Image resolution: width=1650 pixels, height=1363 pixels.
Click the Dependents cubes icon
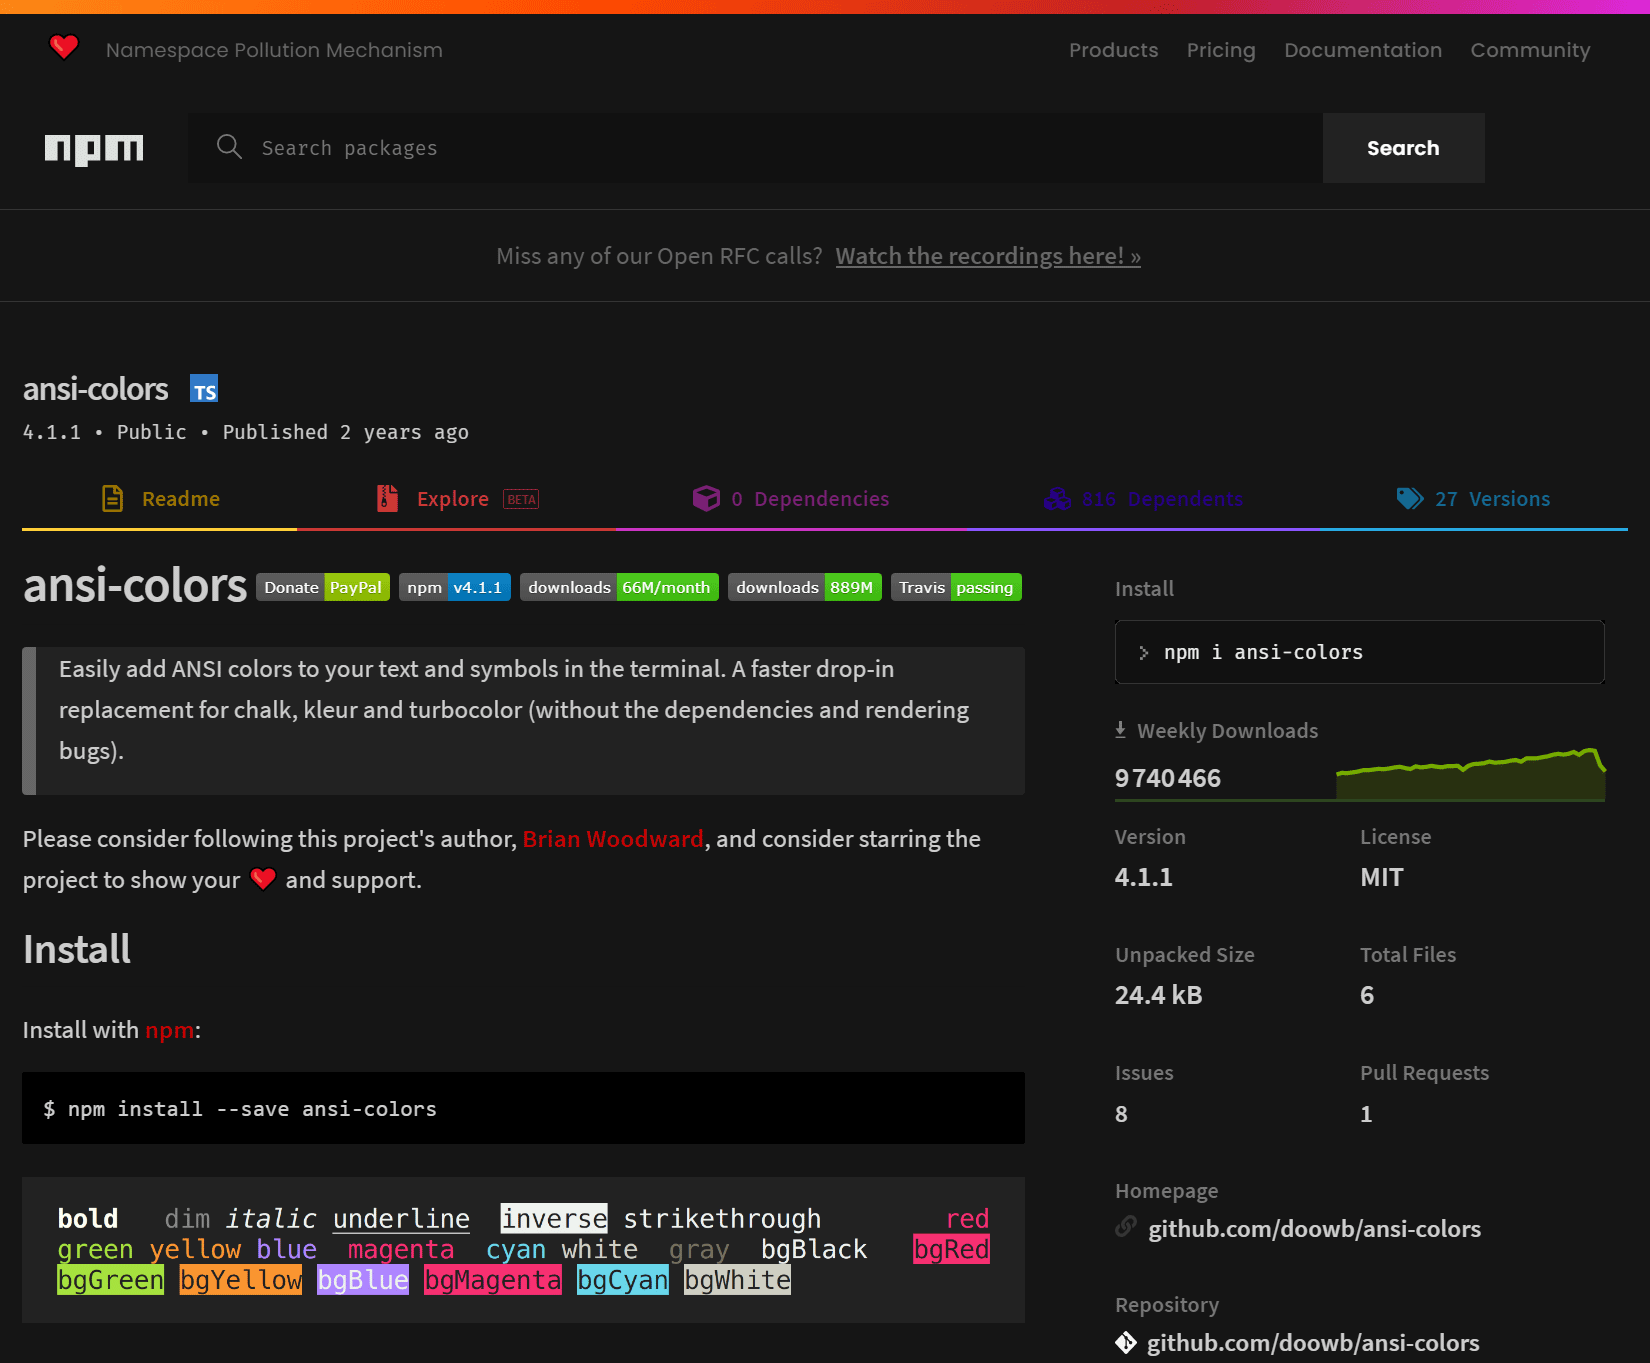point(1057,498)
